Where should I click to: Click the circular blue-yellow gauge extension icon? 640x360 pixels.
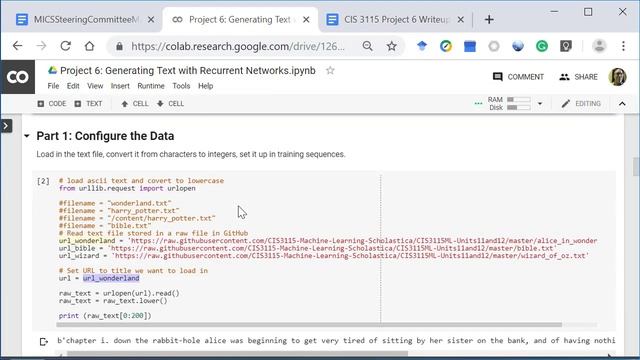point(446,46)
